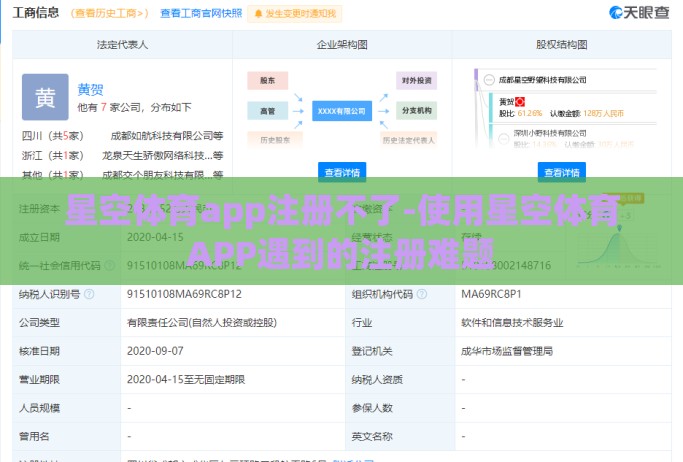Click the 英文名称 label
Viewport: 683px width, 462px height.
(372, 436)
